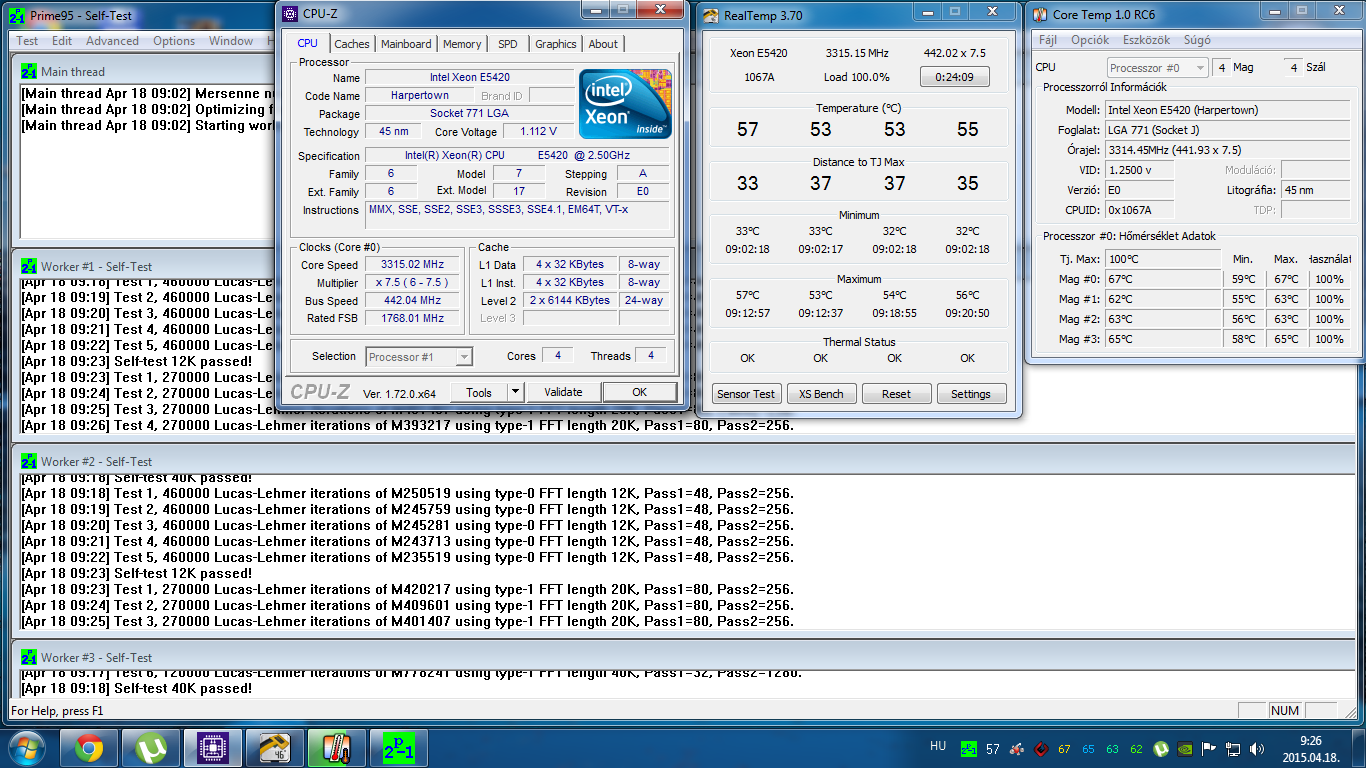Switch to the Mainboard tab
The image size is (1366, 768).
(x=406, y=44)
